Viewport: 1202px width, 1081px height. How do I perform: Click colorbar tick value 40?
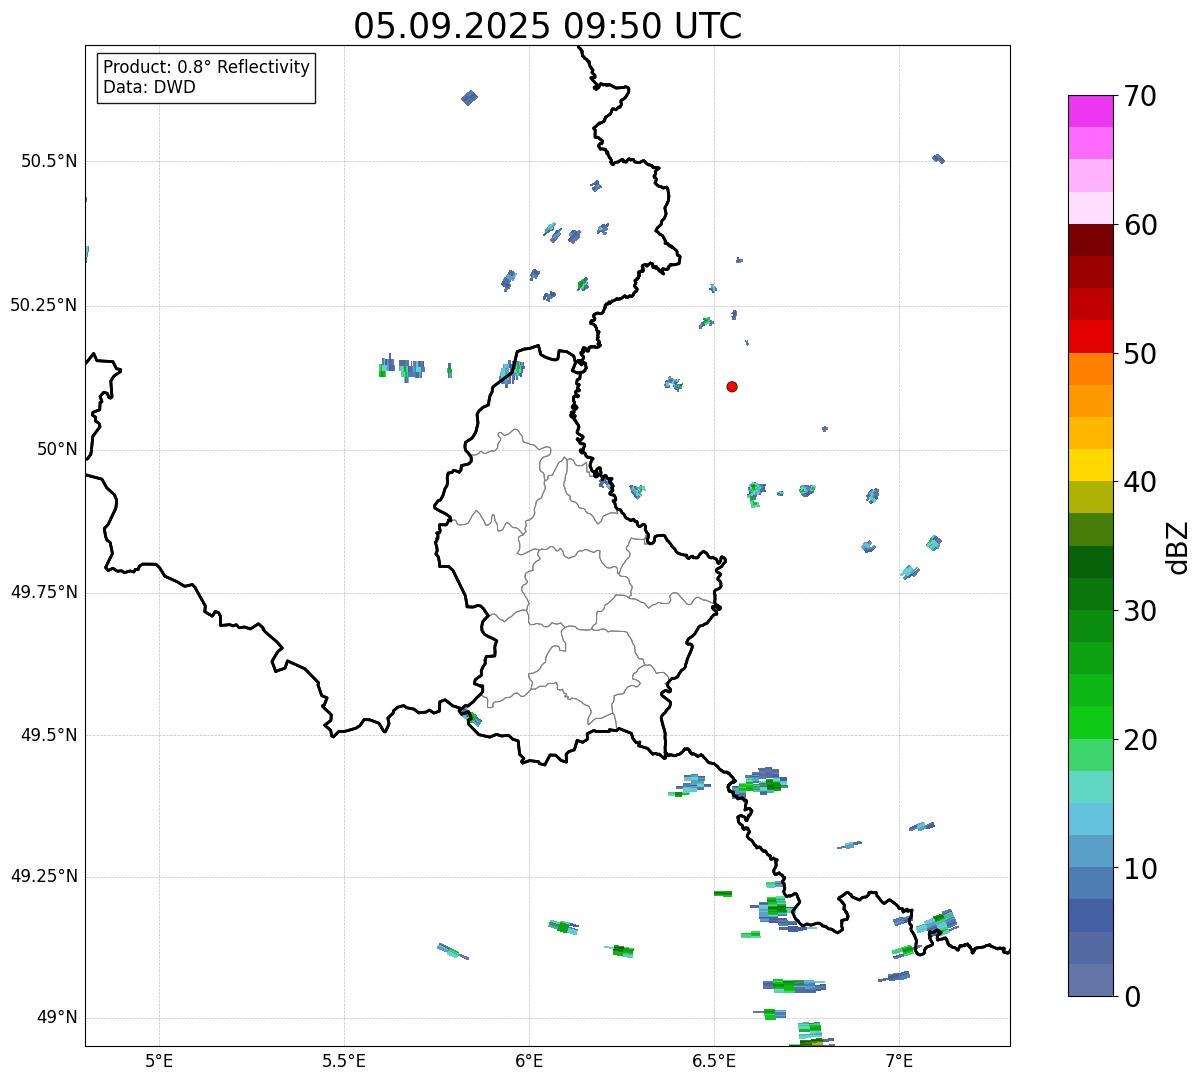tap(1140, 482)
